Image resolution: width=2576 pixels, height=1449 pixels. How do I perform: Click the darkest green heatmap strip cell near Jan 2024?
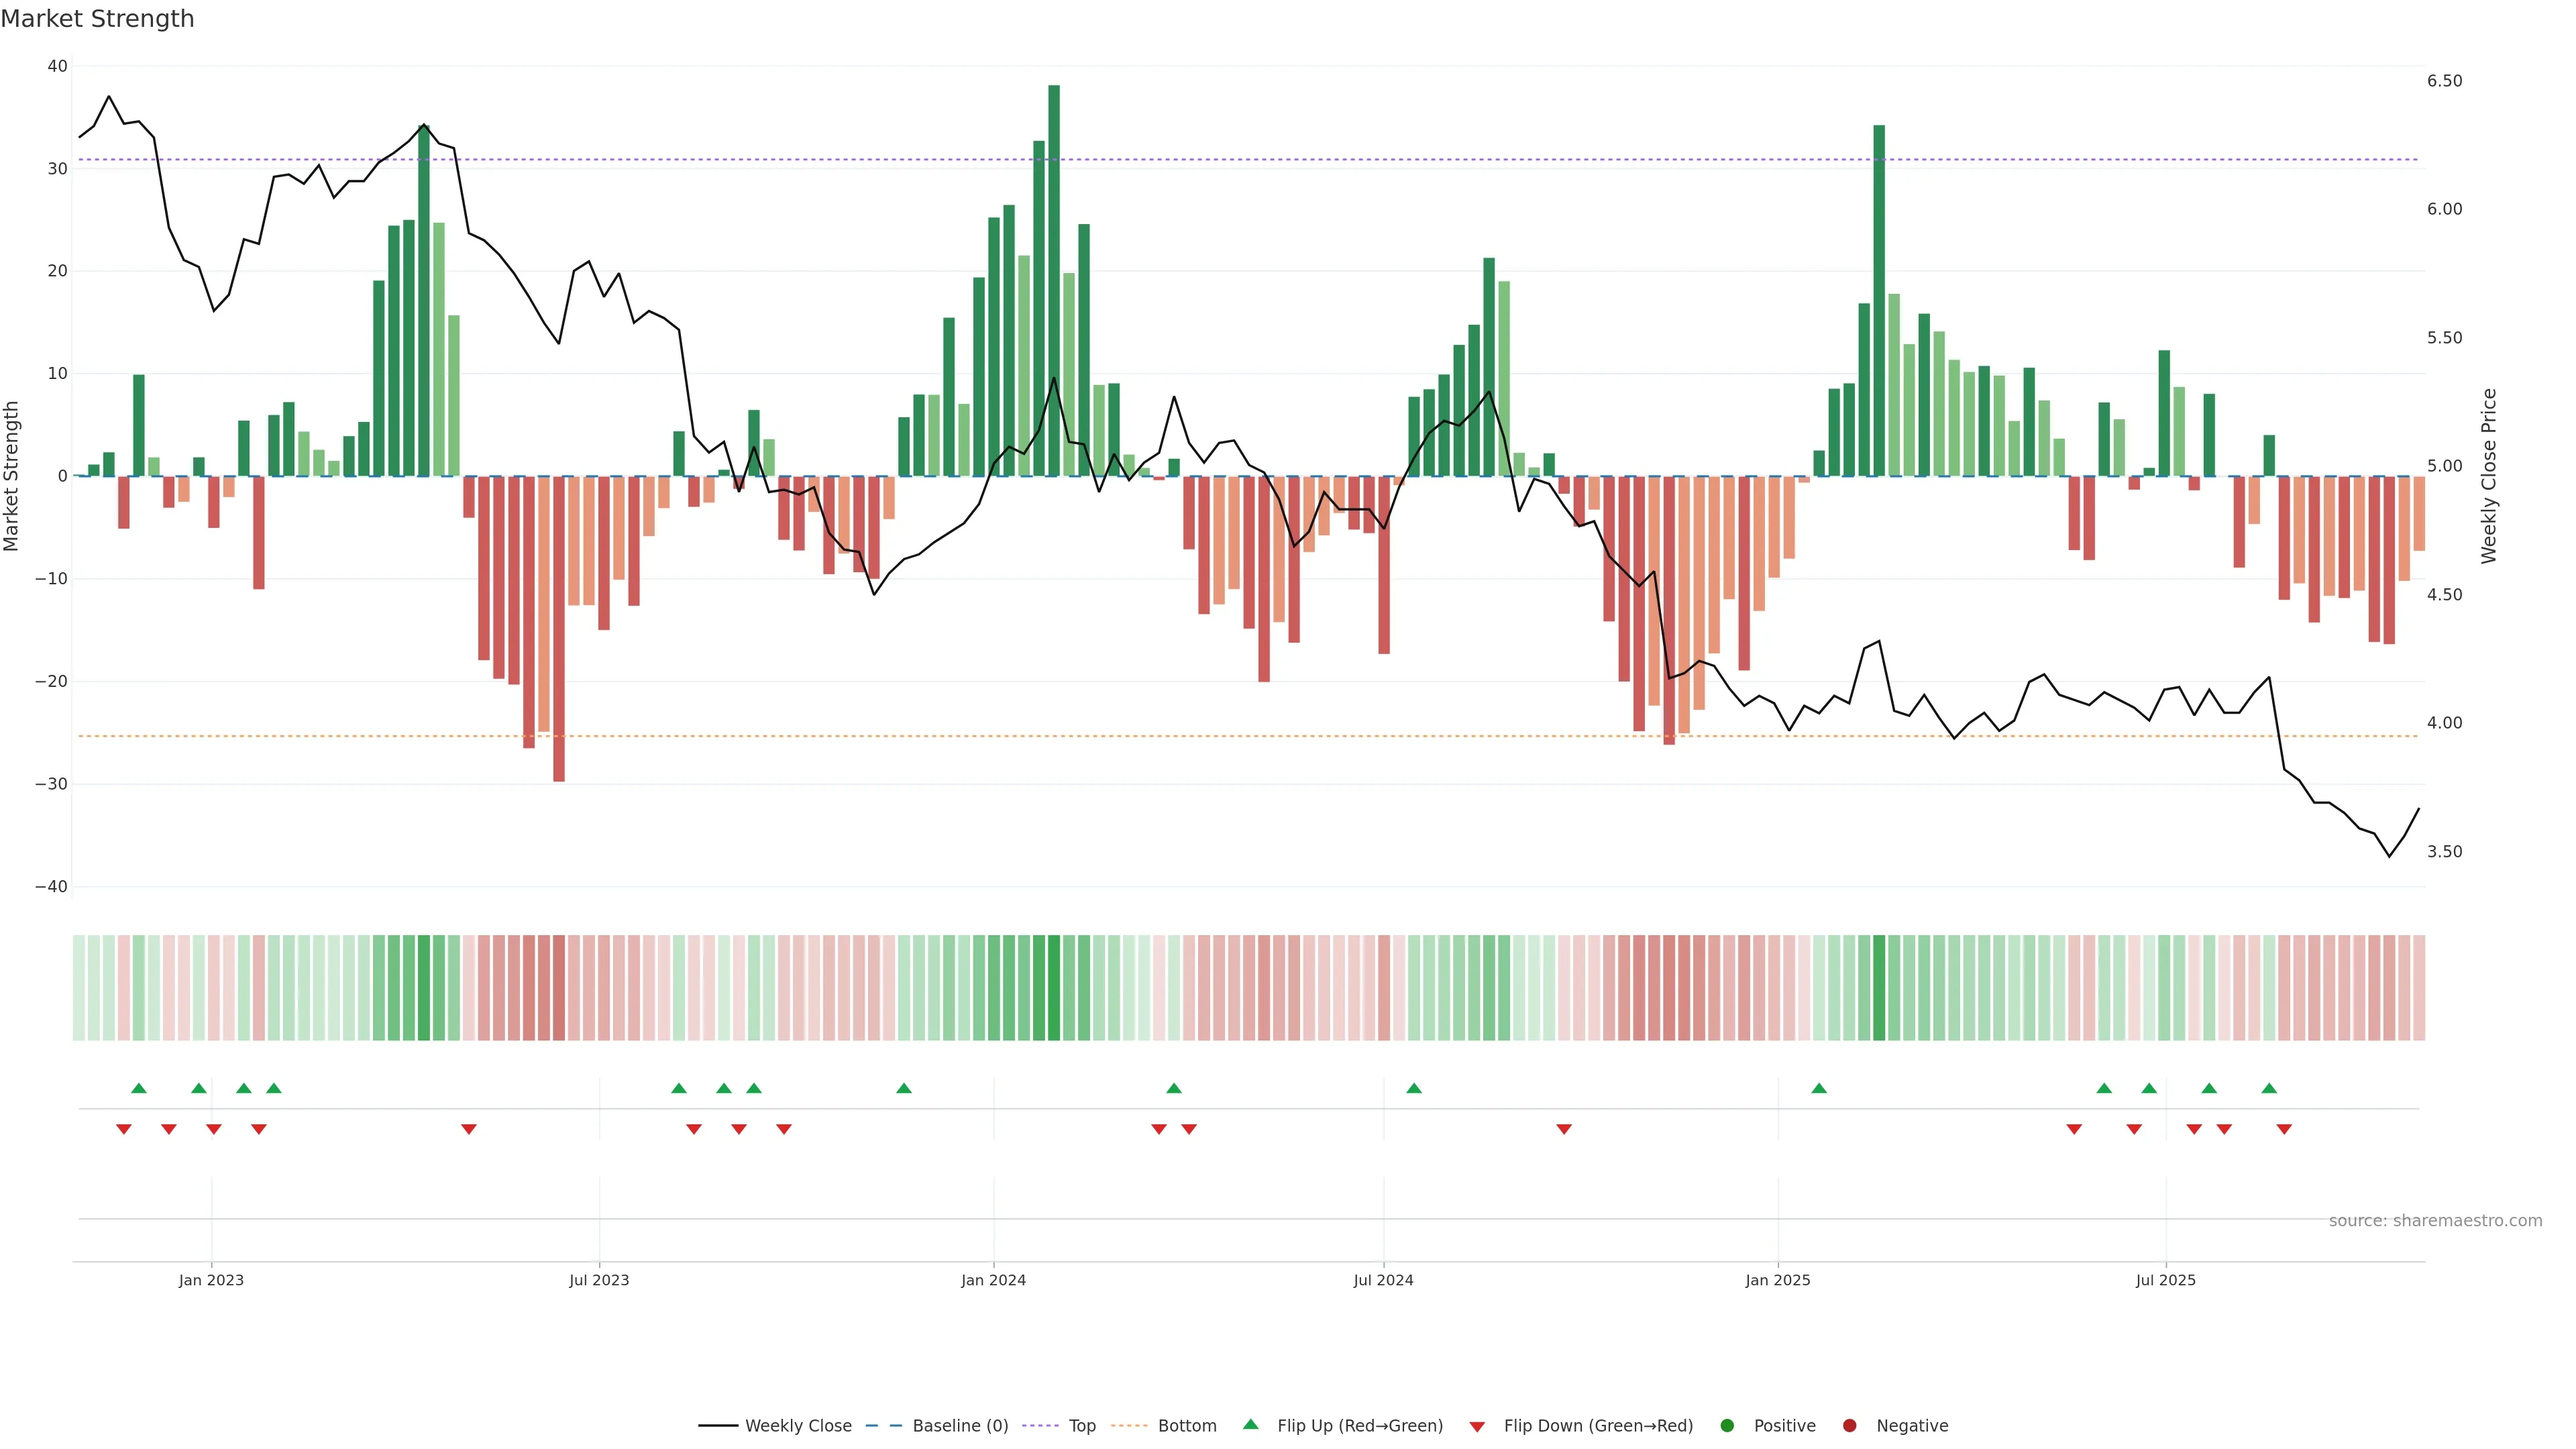point(1054,987)
